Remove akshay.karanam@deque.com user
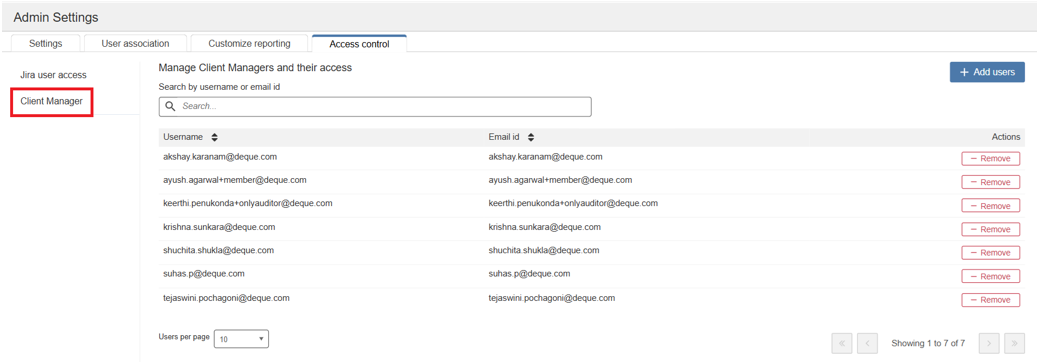Viewport: 1037px width, 362px height. [x=990, y=159]
